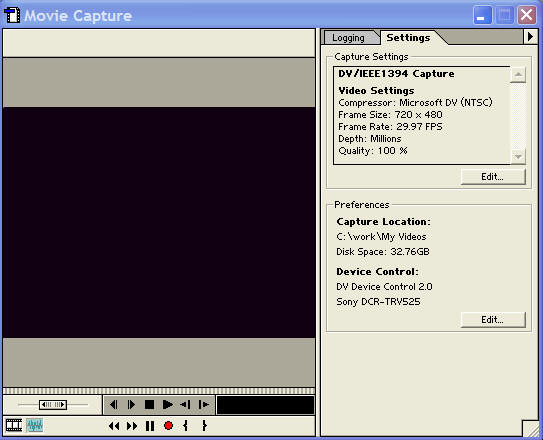This screenshot has width=543, height=440.
Task: Edit the Preferences device control
Action: coord(493,320)
